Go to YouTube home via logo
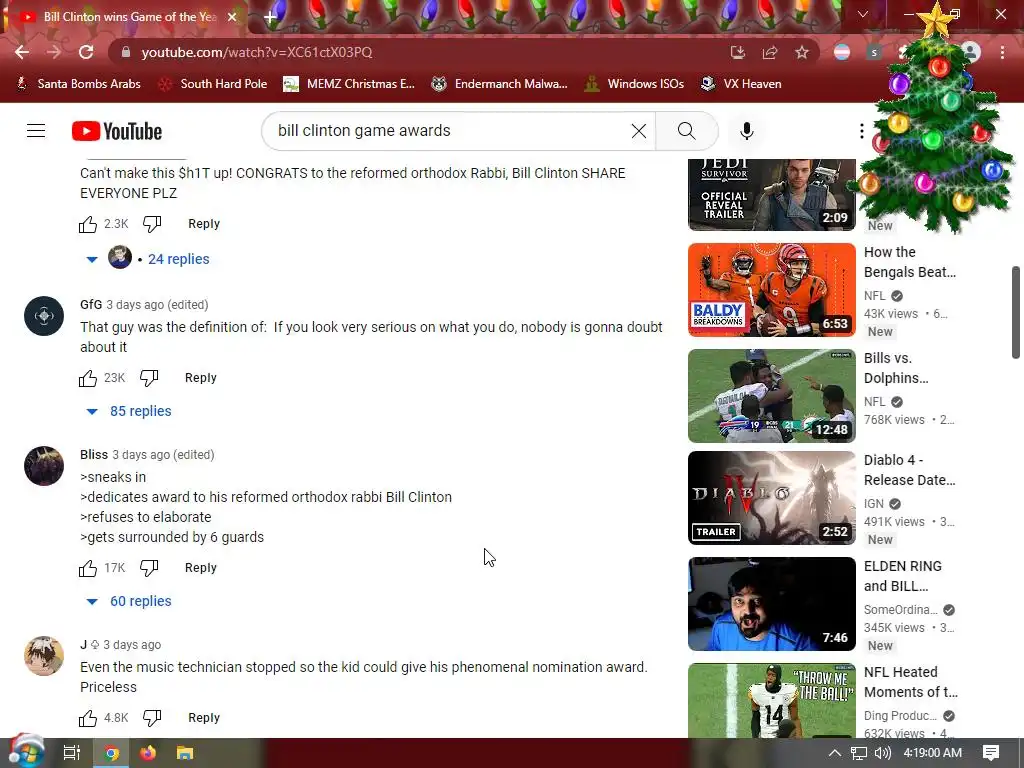This screenshot has width=1024, height=768. click(x=117, y=131)
